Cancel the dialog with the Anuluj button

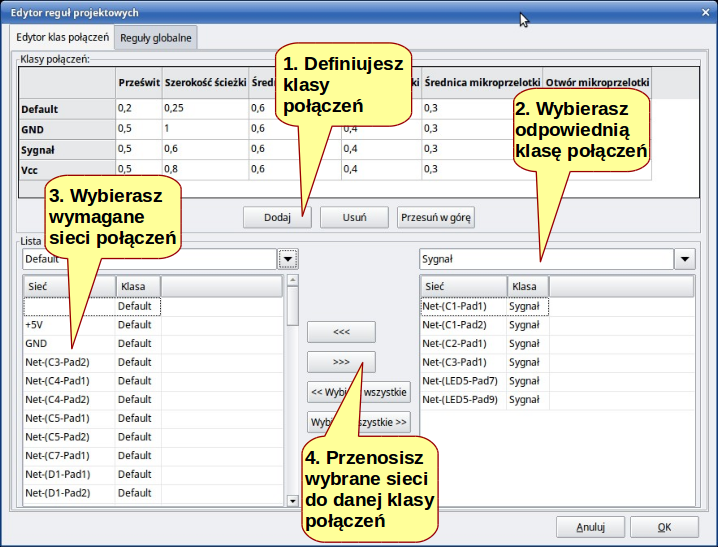click(590, 527)
